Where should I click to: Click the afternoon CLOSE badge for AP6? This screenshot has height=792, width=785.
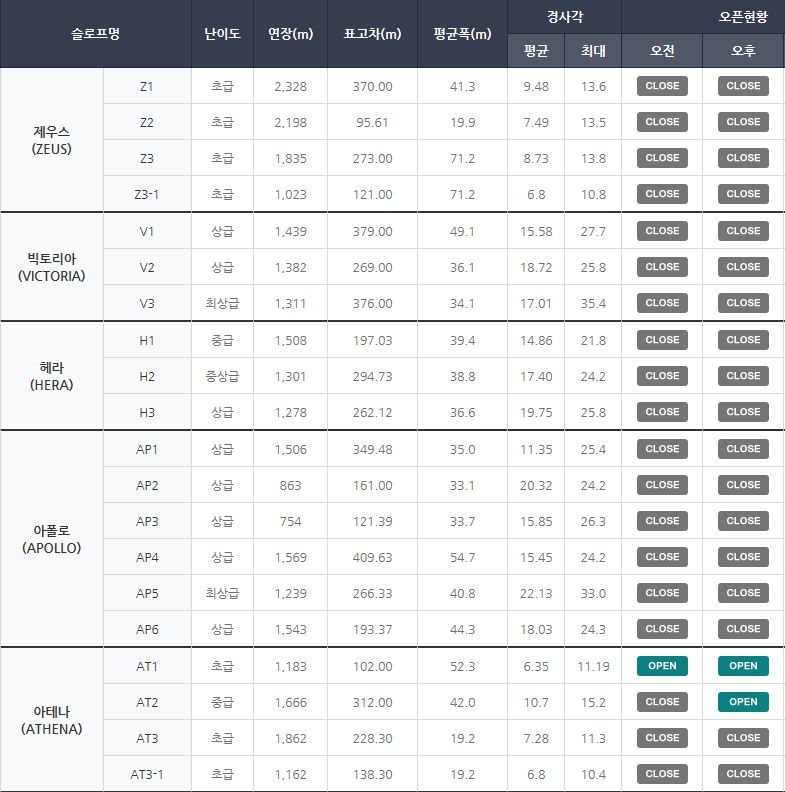click(743, 629)
